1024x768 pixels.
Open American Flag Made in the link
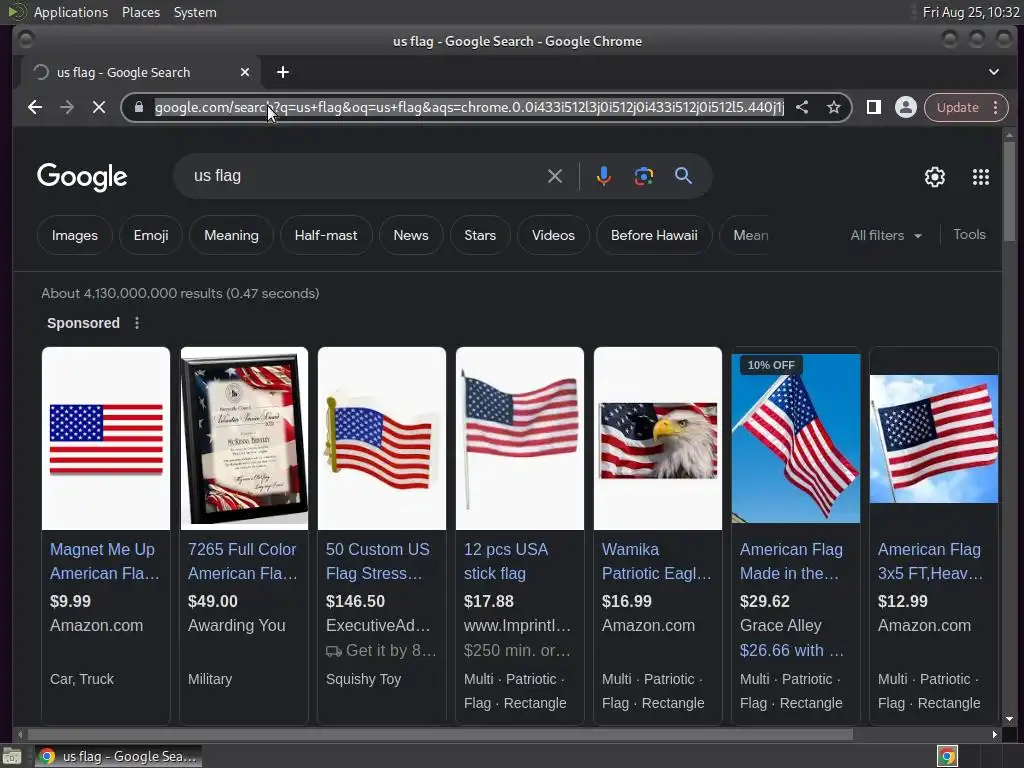click(x=792, y=561)
